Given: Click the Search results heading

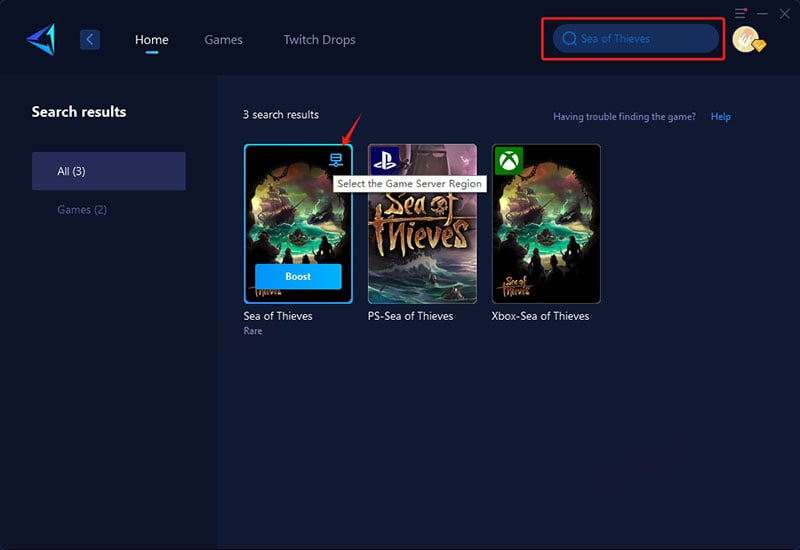Looking at the screenshot, I should [79, 112].
